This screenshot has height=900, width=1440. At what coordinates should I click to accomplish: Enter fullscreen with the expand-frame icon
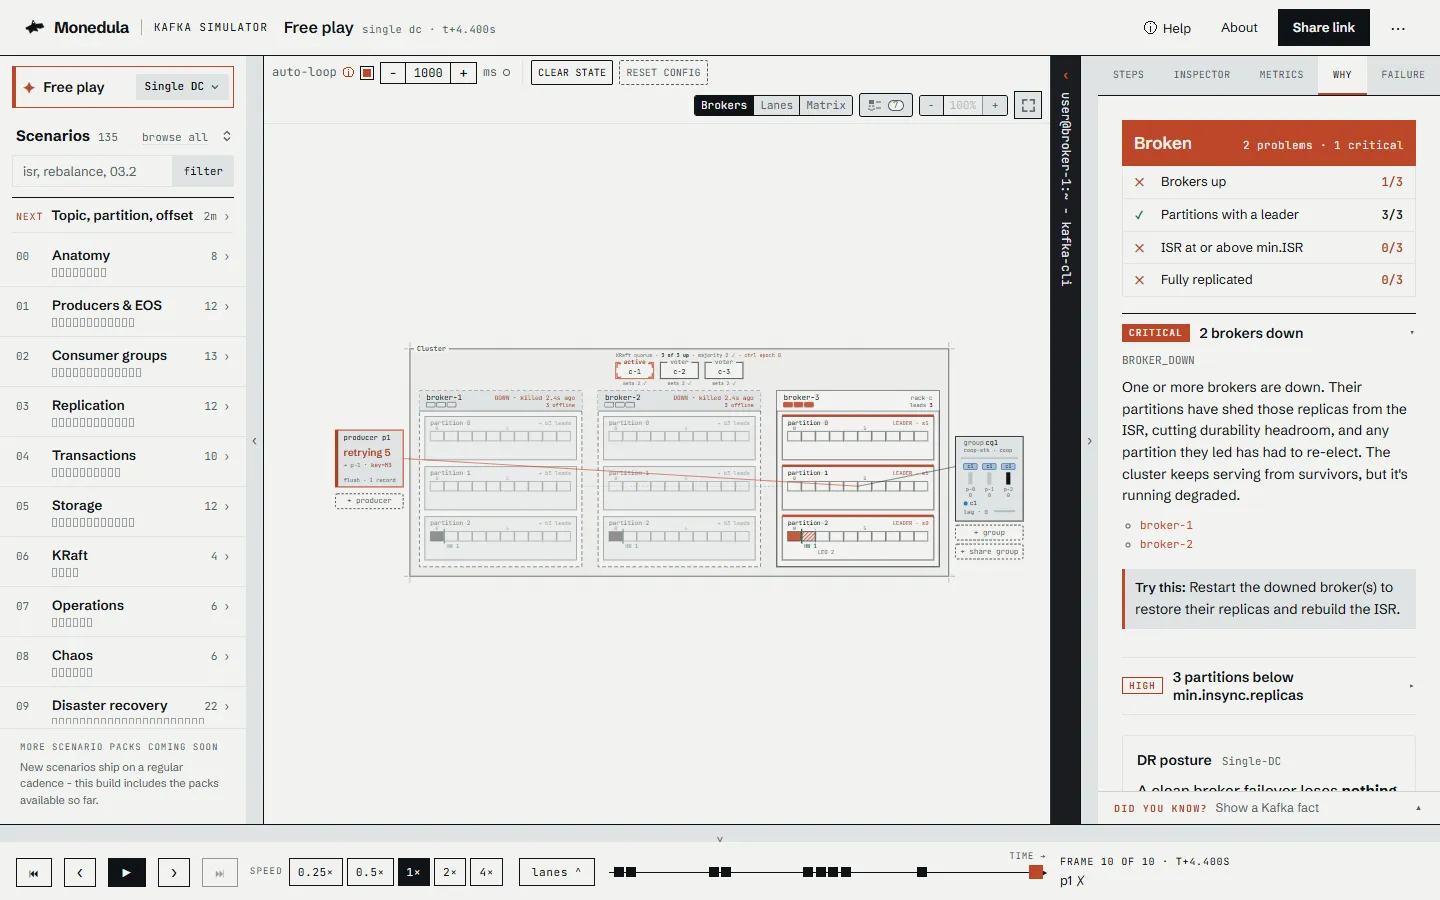pos(1028,105)
